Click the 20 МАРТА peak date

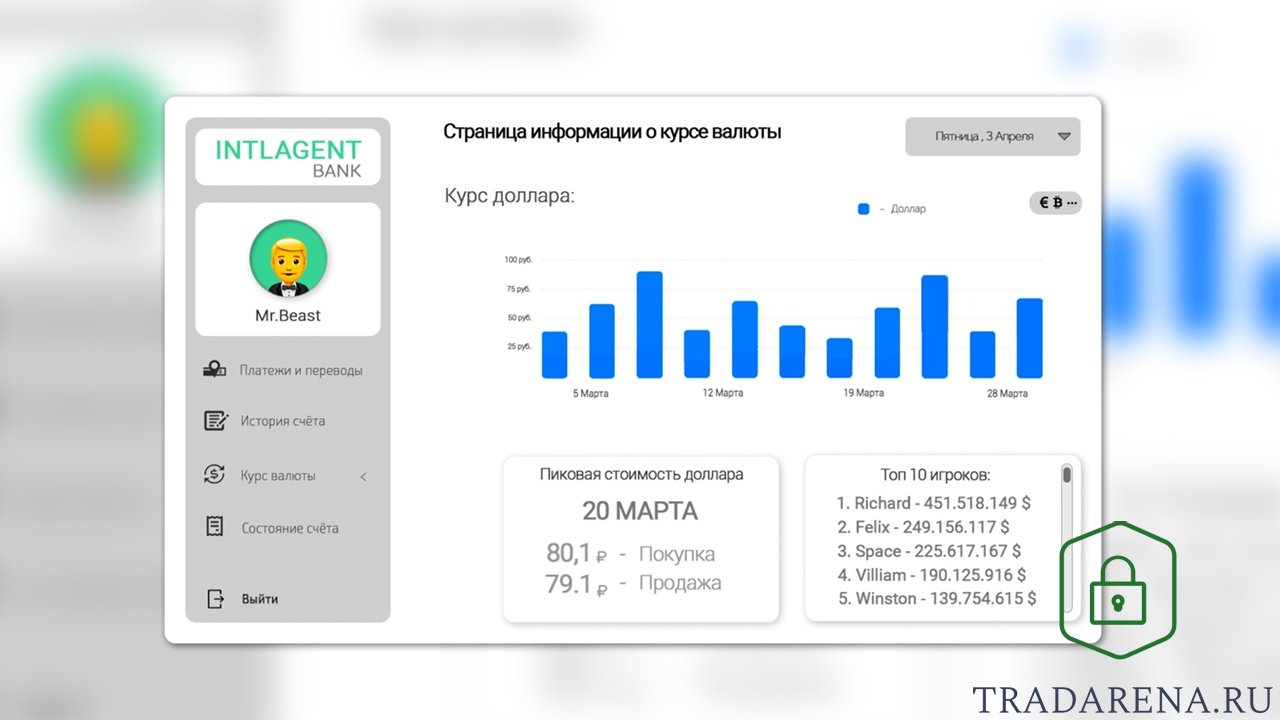(640, 511)
